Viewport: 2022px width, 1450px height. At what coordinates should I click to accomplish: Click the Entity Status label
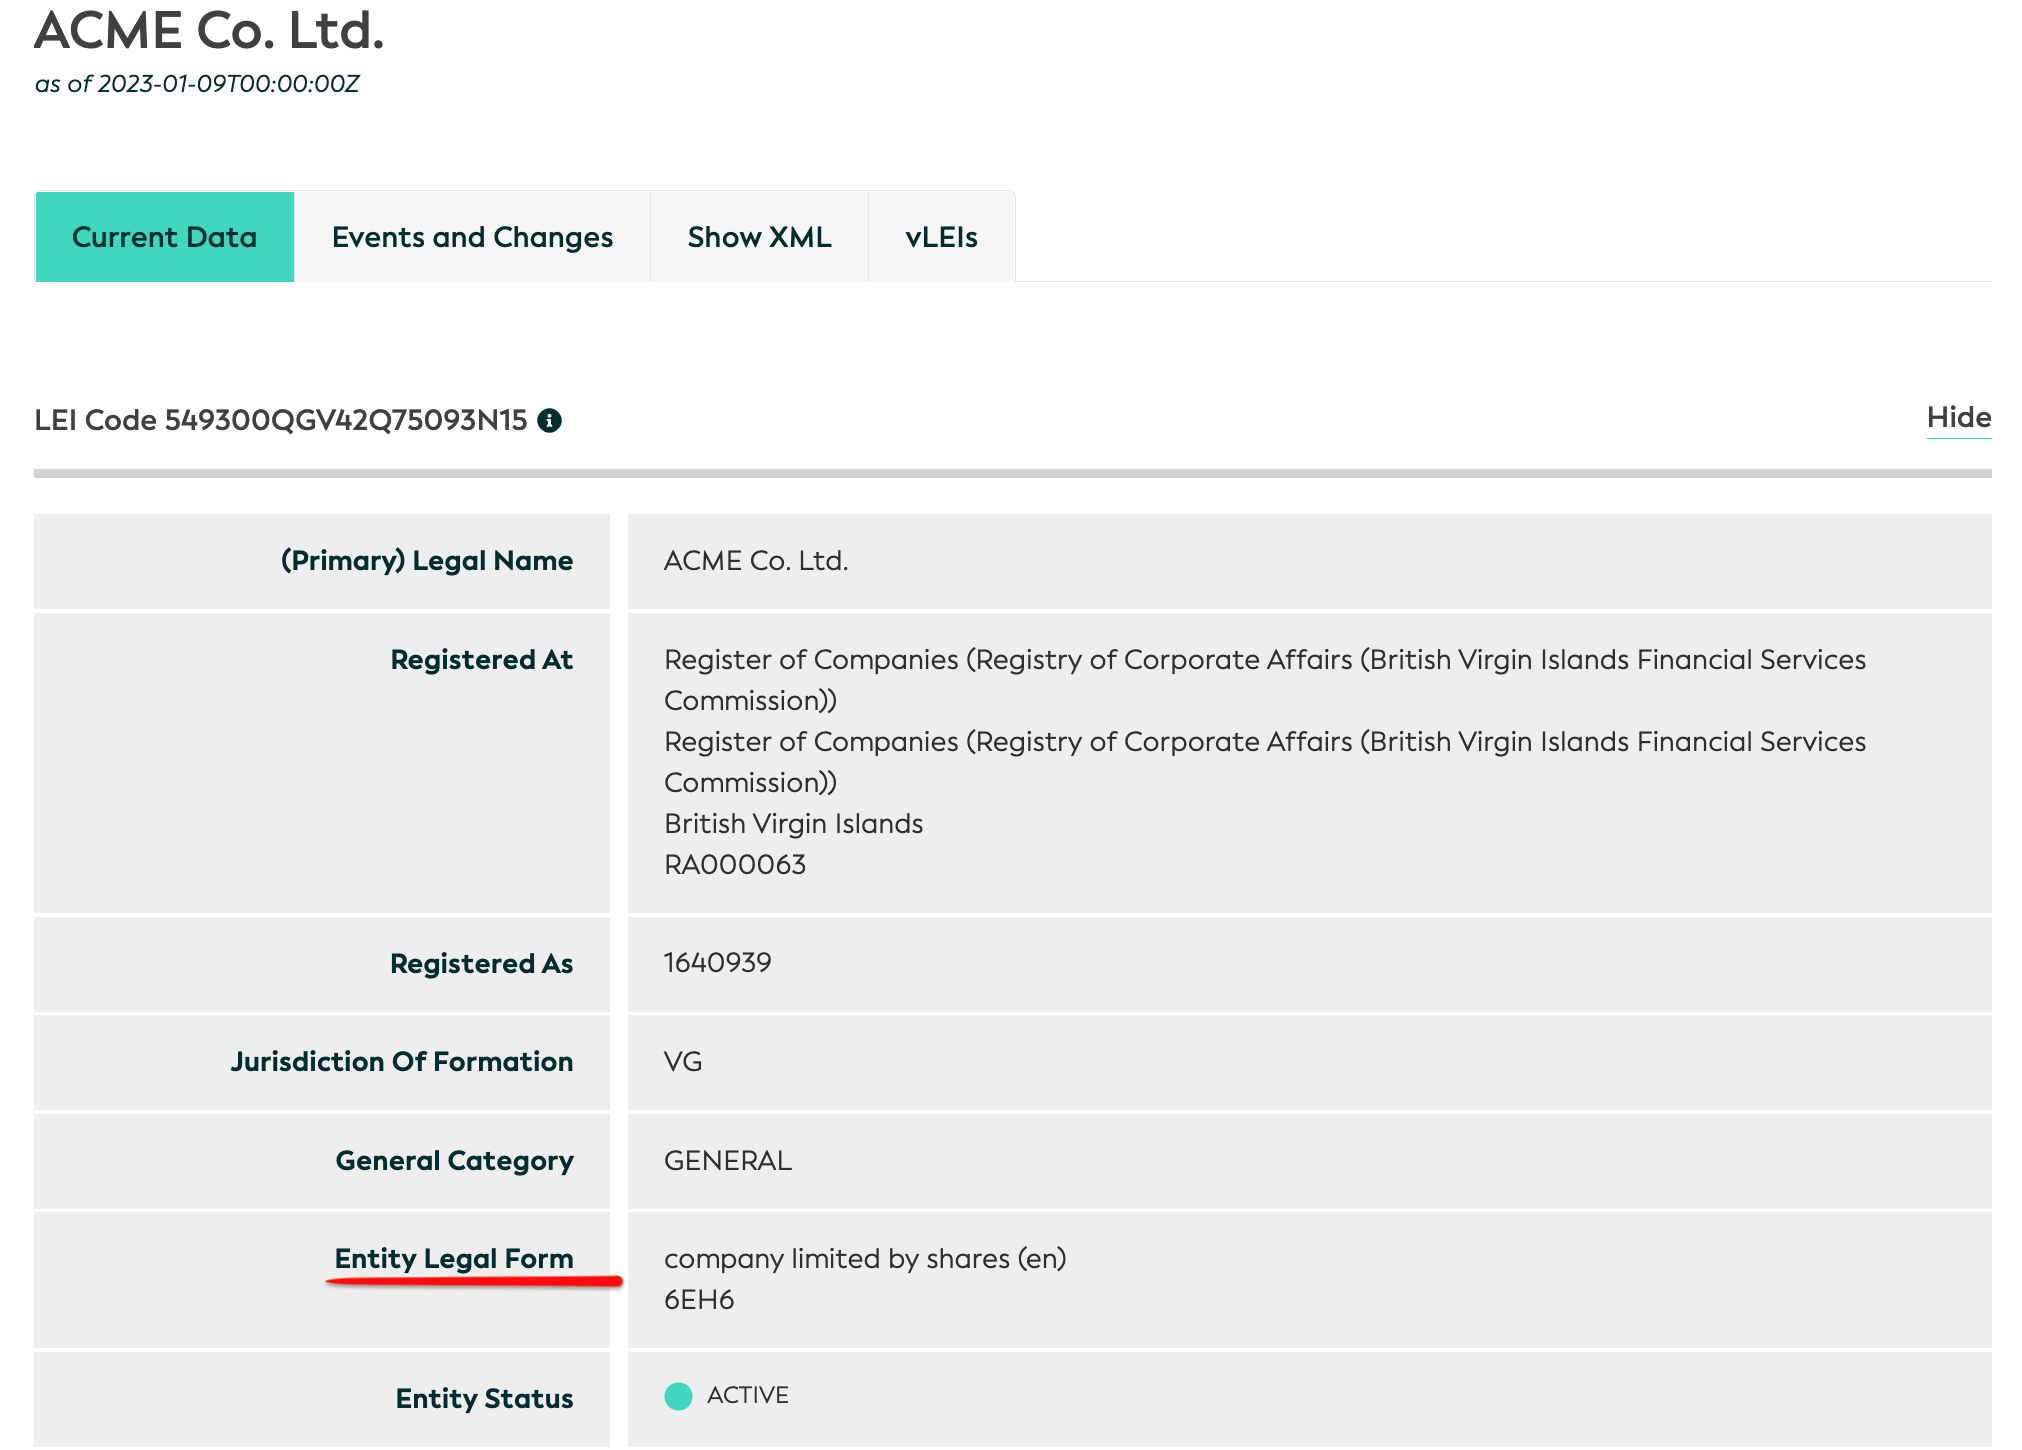point(485,1399)
